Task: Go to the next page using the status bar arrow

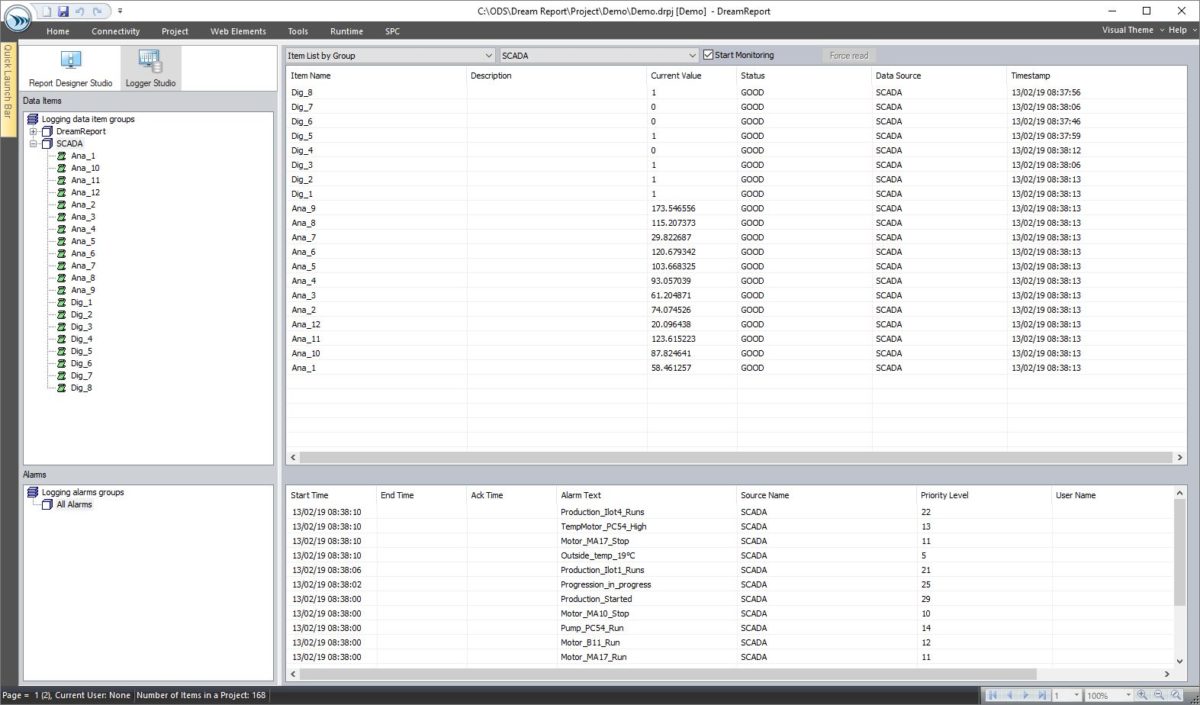Action: click(x=1027, y=694)
